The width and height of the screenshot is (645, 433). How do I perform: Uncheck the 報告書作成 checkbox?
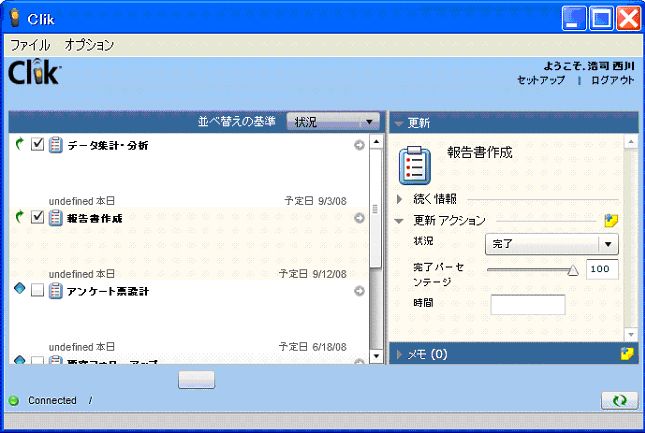pyautogui.click(x=37, y=217)
